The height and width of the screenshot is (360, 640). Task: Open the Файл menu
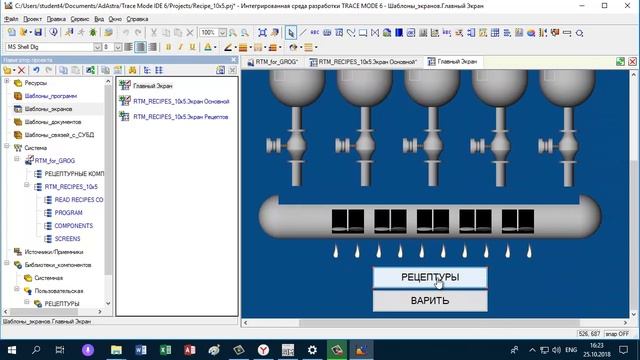click(11, 19)
